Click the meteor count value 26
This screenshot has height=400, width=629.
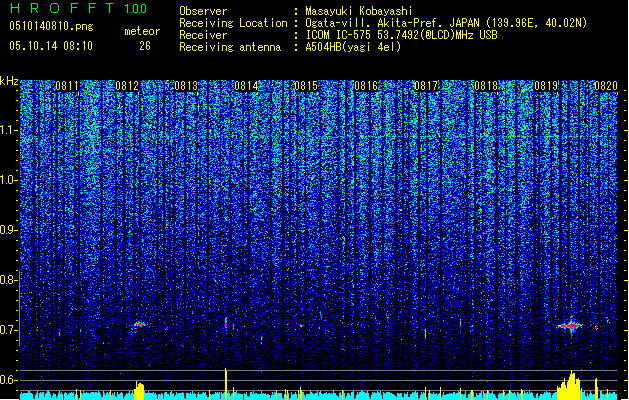[x=145, y=46]
